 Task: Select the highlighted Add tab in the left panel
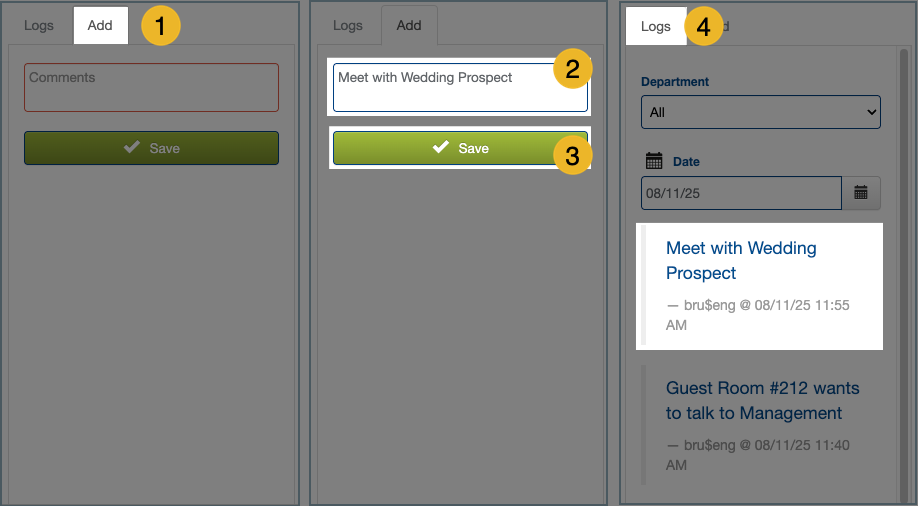100,26
